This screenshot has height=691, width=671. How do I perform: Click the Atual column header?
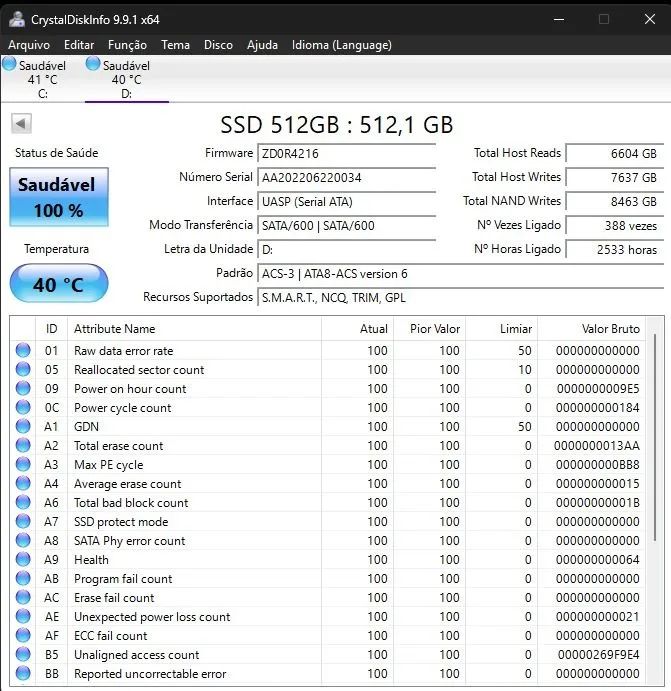(357, 329)
